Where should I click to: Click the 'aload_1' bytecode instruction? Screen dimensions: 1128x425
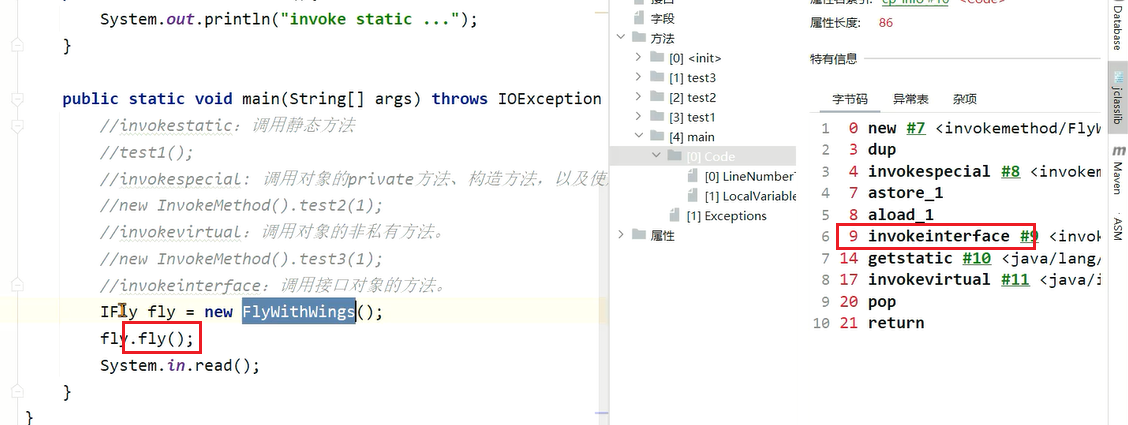click(901, 215)
